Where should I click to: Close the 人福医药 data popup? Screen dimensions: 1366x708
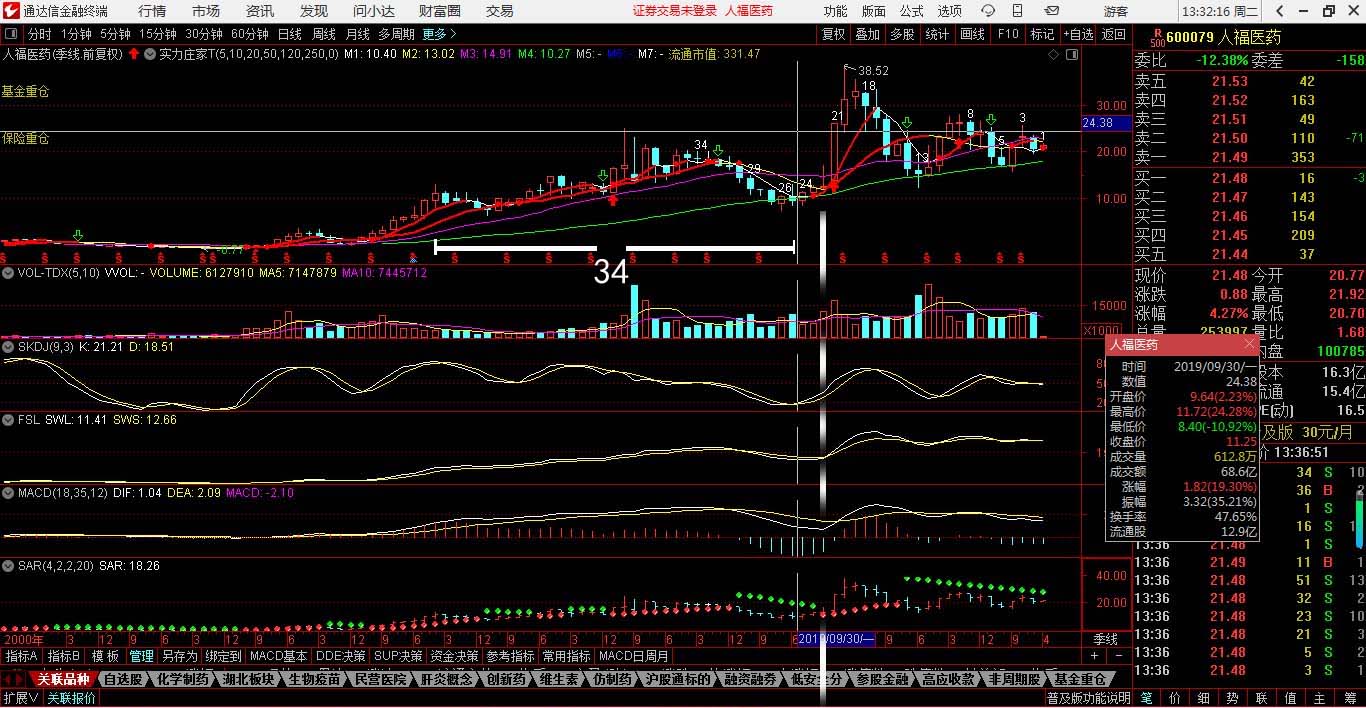tap(1249, 344)
